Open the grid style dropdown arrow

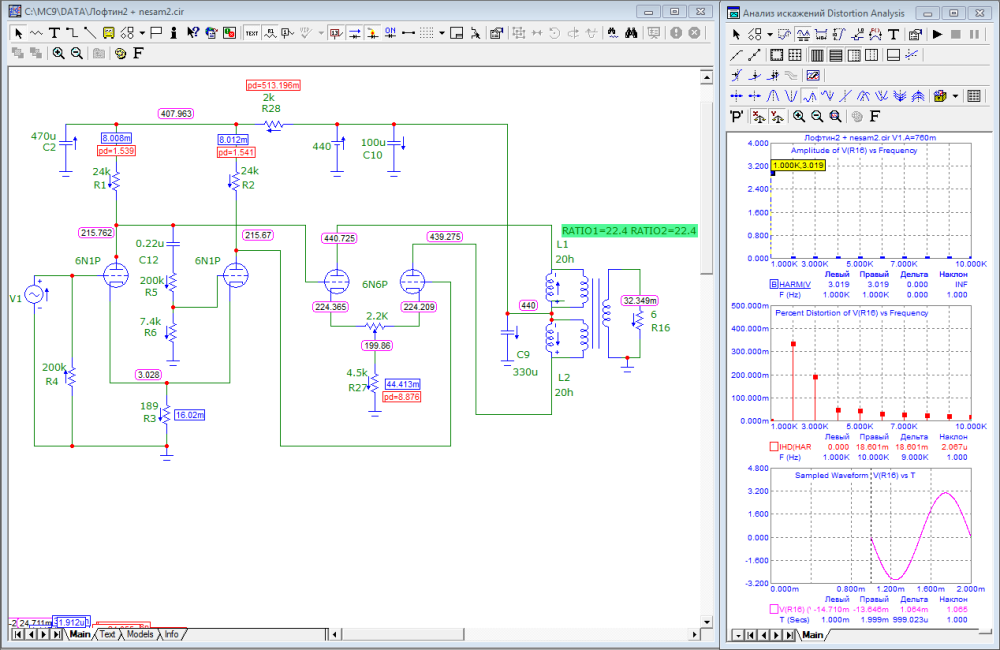441,33
